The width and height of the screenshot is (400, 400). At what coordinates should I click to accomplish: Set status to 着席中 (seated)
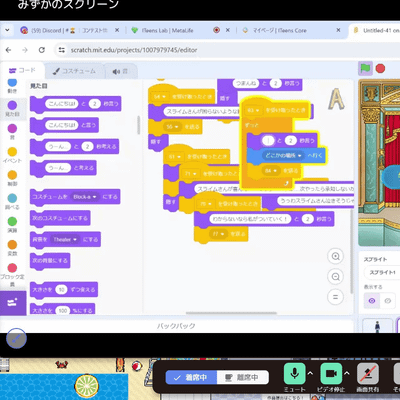click(x=191, y=377)
